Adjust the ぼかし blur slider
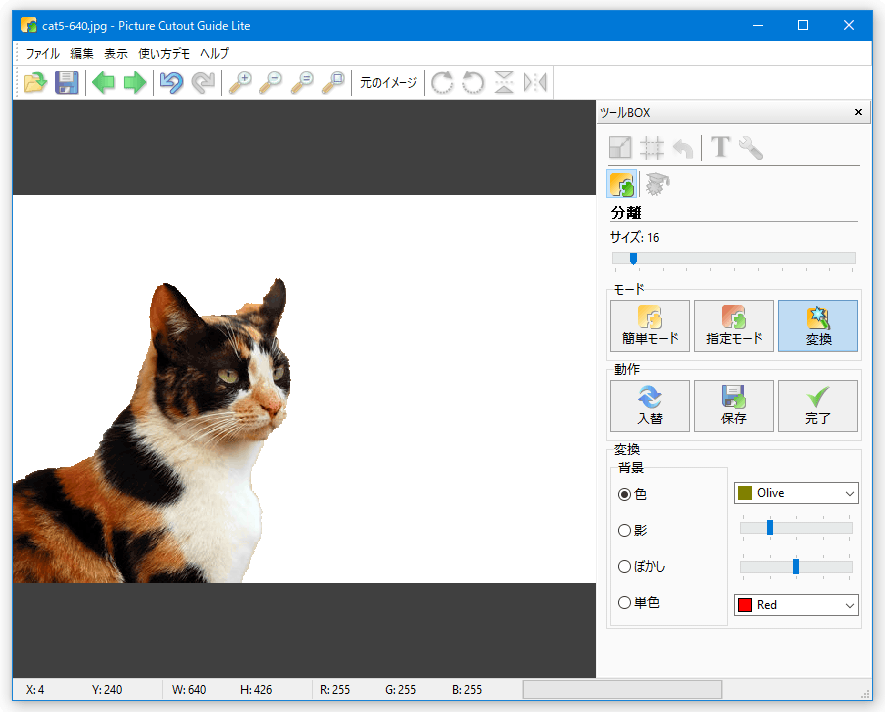The height and width of the screenshot is (712, 885). pyautogui.click(x=796, y=566)
